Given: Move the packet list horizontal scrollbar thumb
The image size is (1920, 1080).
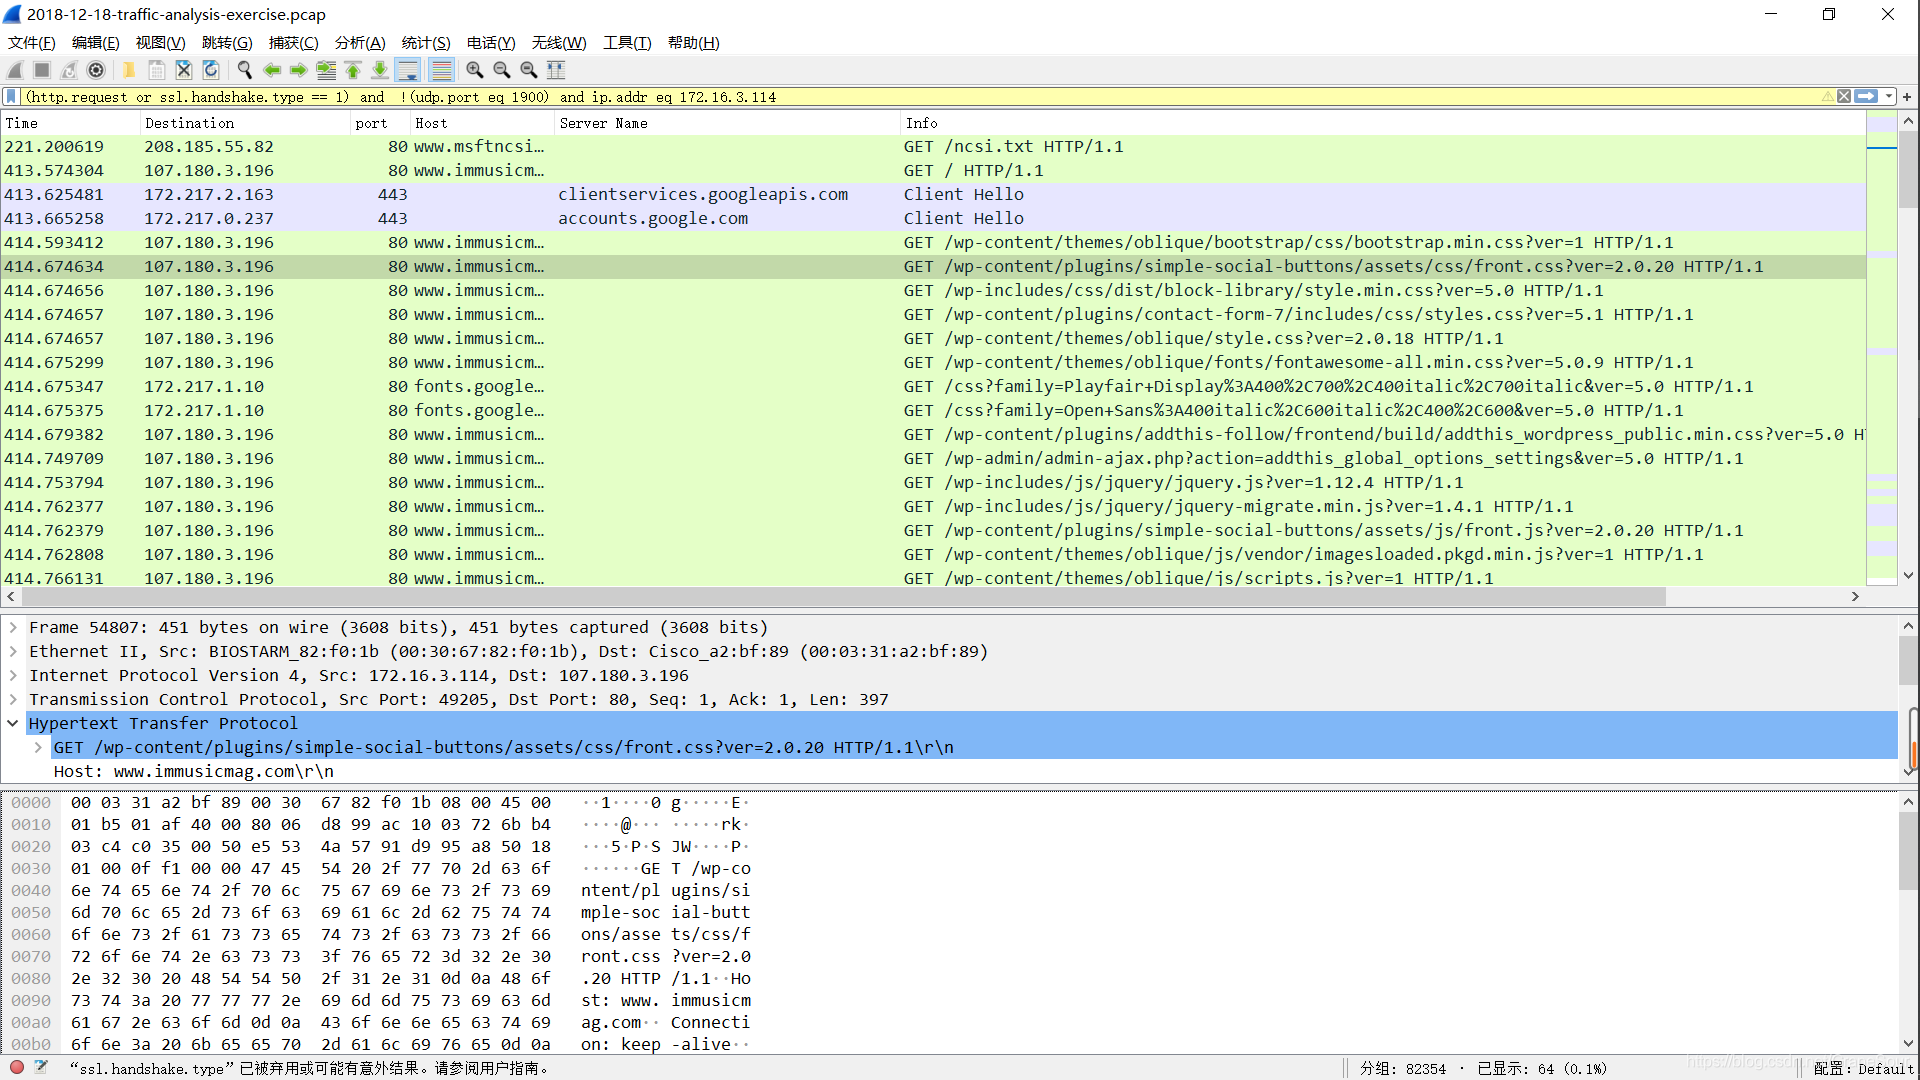Looking at the screenshot, I should coord(843,596).
